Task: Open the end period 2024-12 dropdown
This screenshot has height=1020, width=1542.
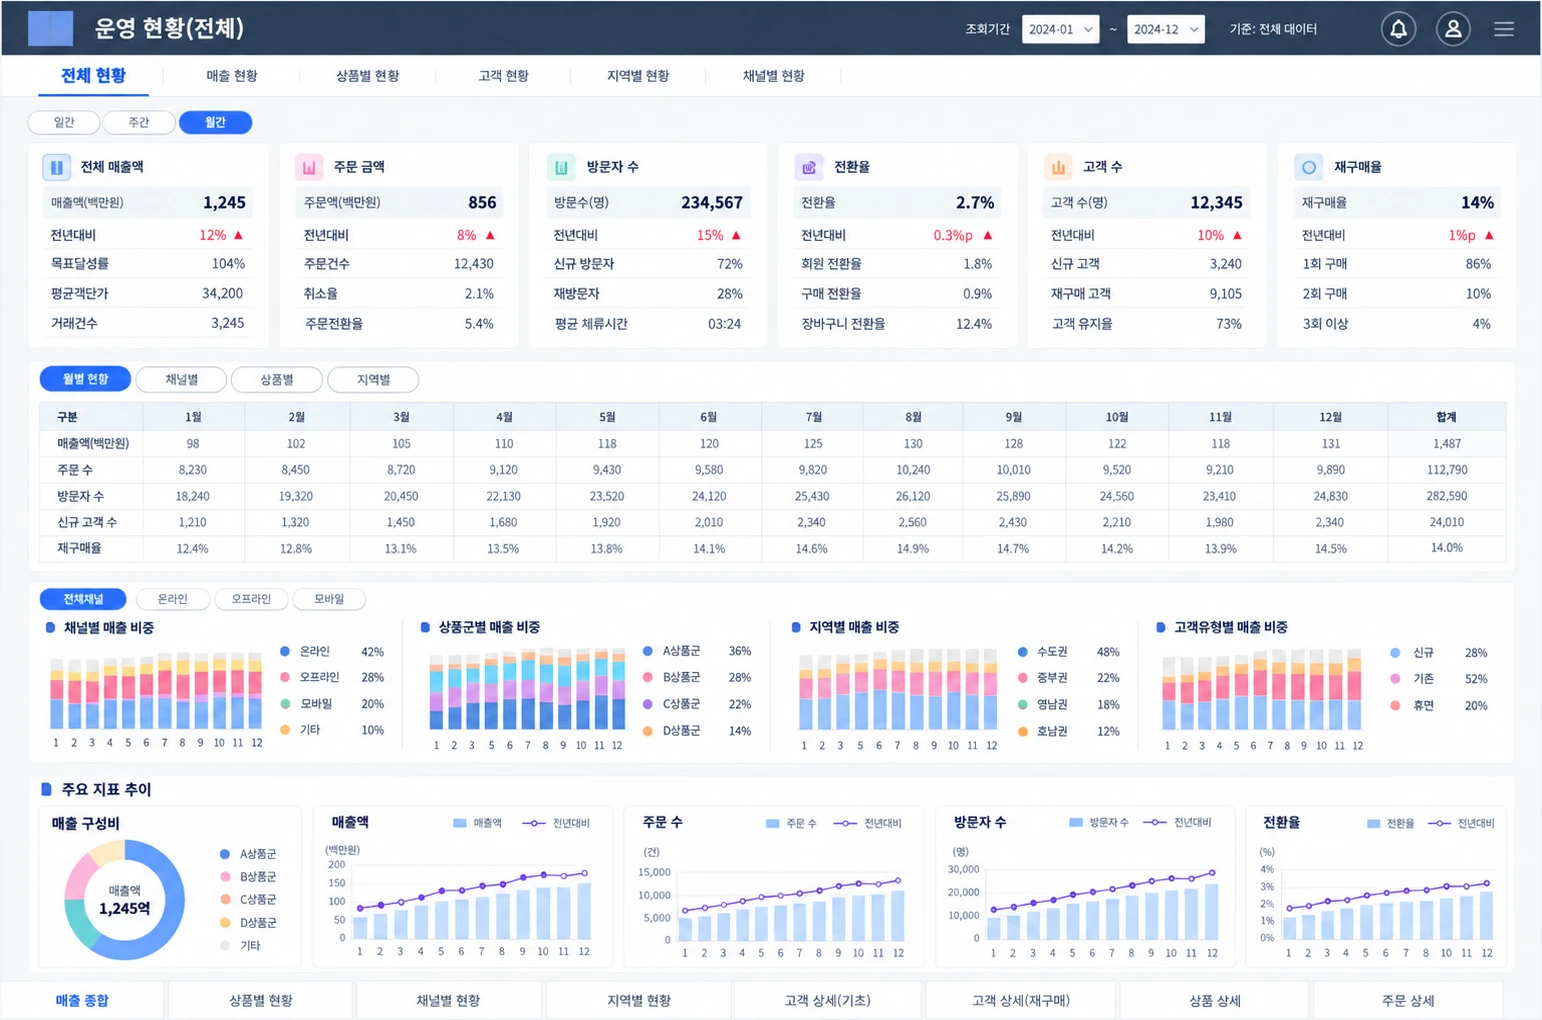Action: point(1165,29)
